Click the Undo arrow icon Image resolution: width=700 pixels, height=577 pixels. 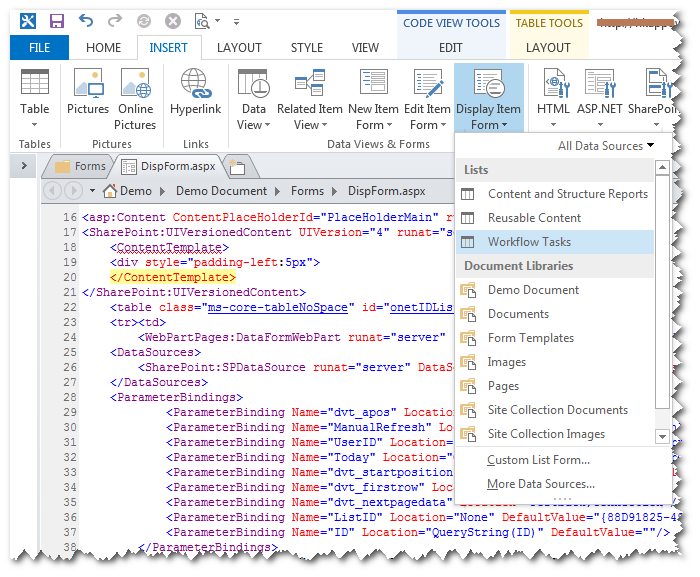click(x=86, y=21)
